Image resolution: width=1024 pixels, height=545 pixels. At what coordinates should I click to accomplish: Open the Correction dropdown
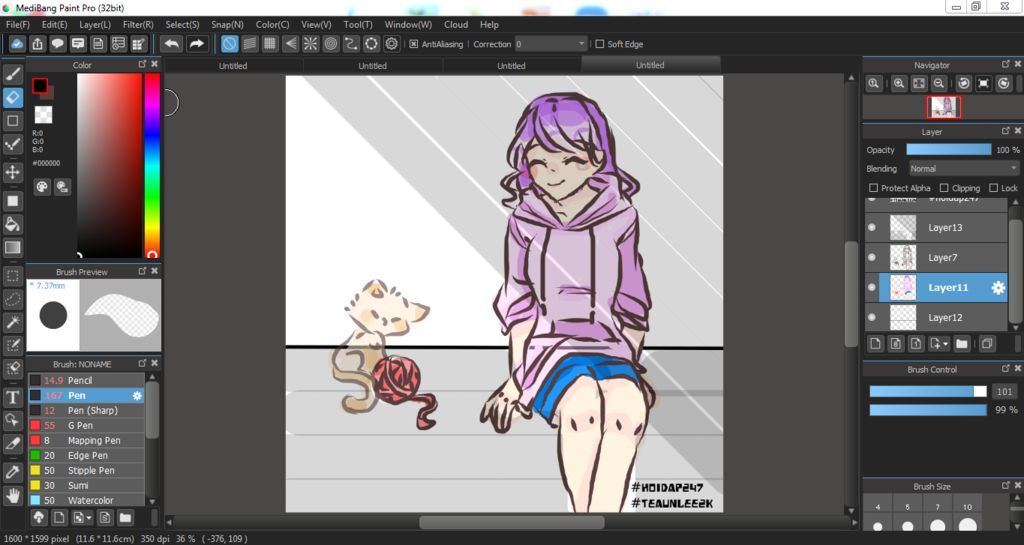coord(551,44)
